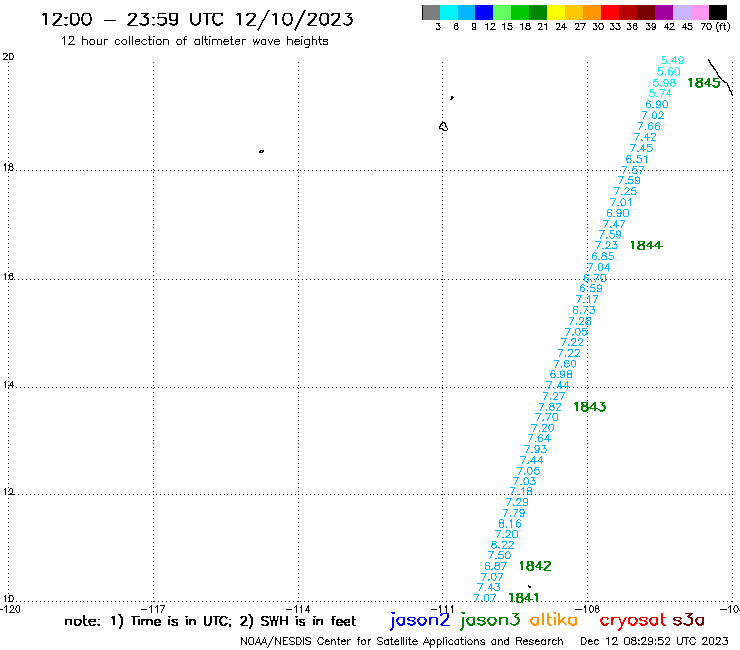Click the 7.70 wave height value
The width and height of the screenshot is (740, 650).
tap(547, 418)
